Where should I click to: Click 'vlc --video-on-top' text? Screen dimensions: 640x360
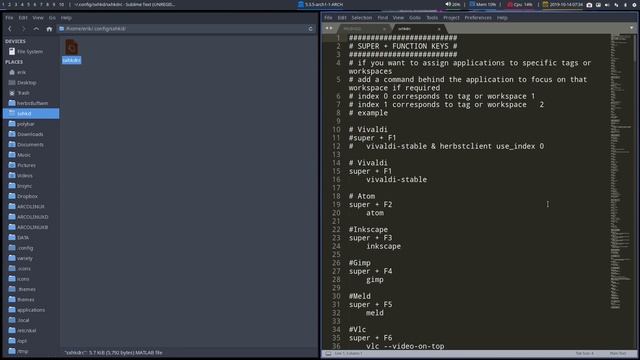[x=405, y=346]
